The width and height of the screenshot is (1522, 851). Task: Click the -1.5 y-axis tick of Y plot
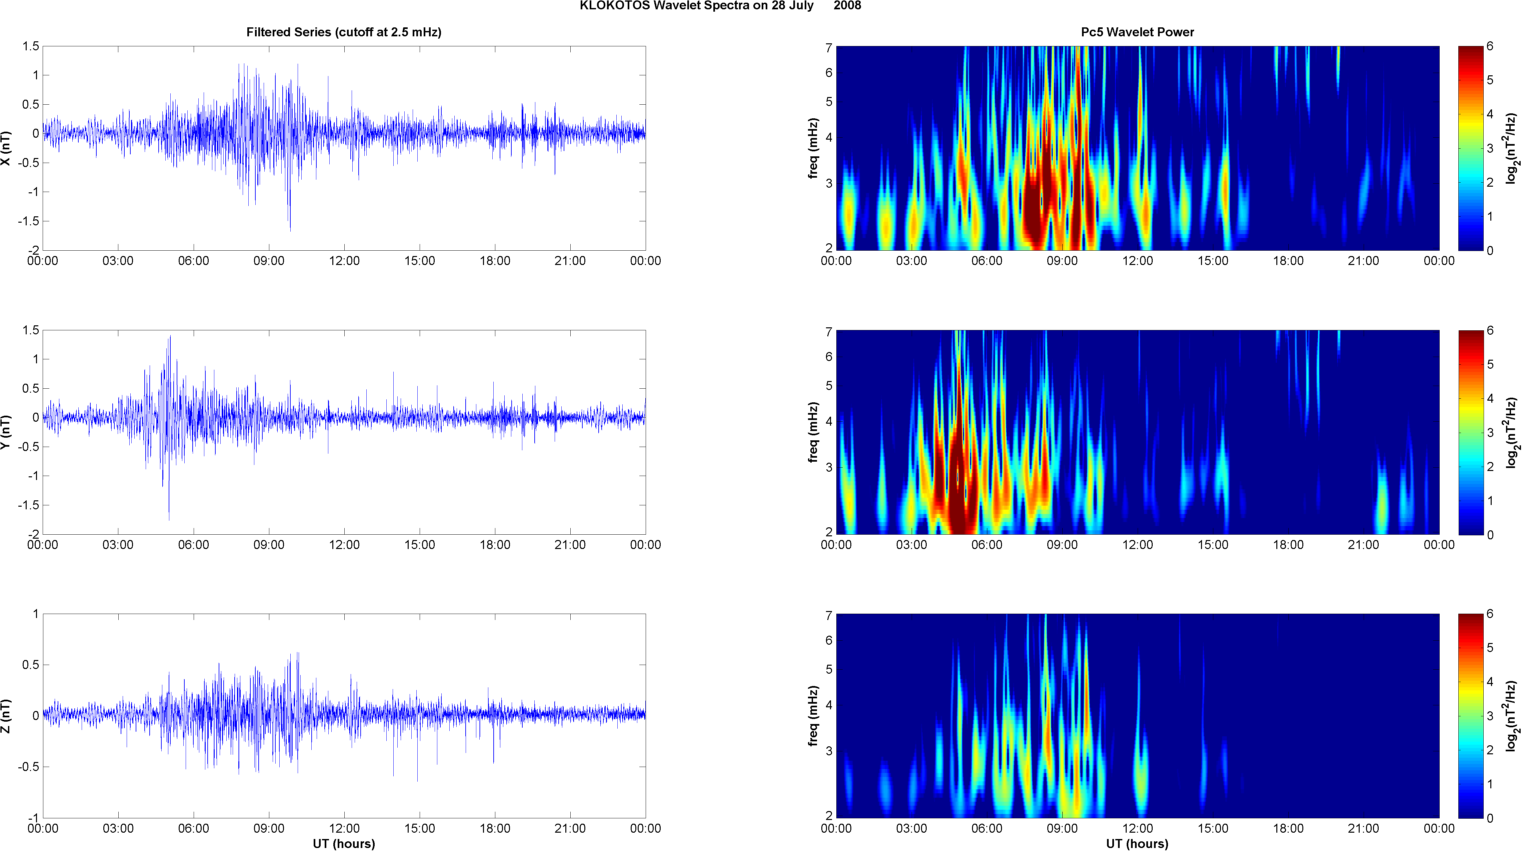coord(28,506)
